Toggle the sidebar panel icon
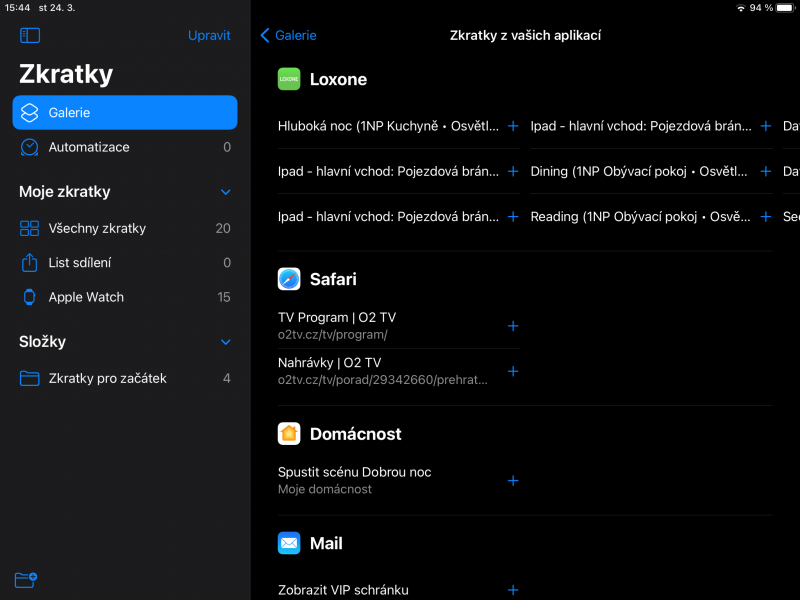Viewport: 800px width, 600px height. pyautogui.click(x=30, y=35)
